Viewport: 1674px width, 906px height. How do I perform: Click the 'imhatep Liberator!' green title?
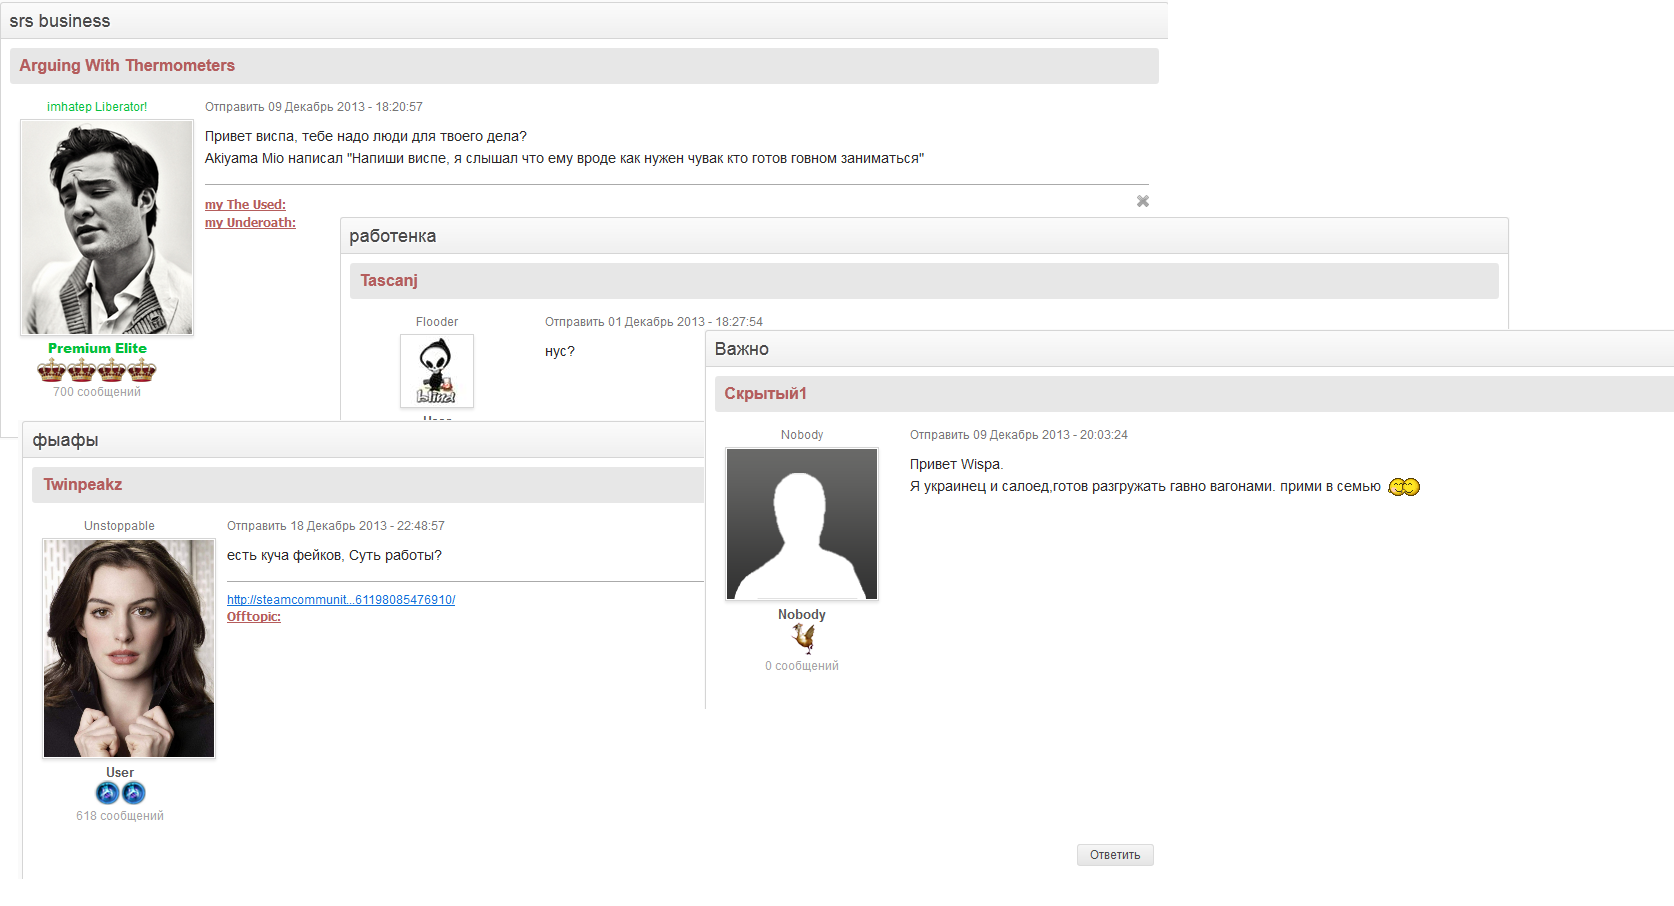[97, 107]
